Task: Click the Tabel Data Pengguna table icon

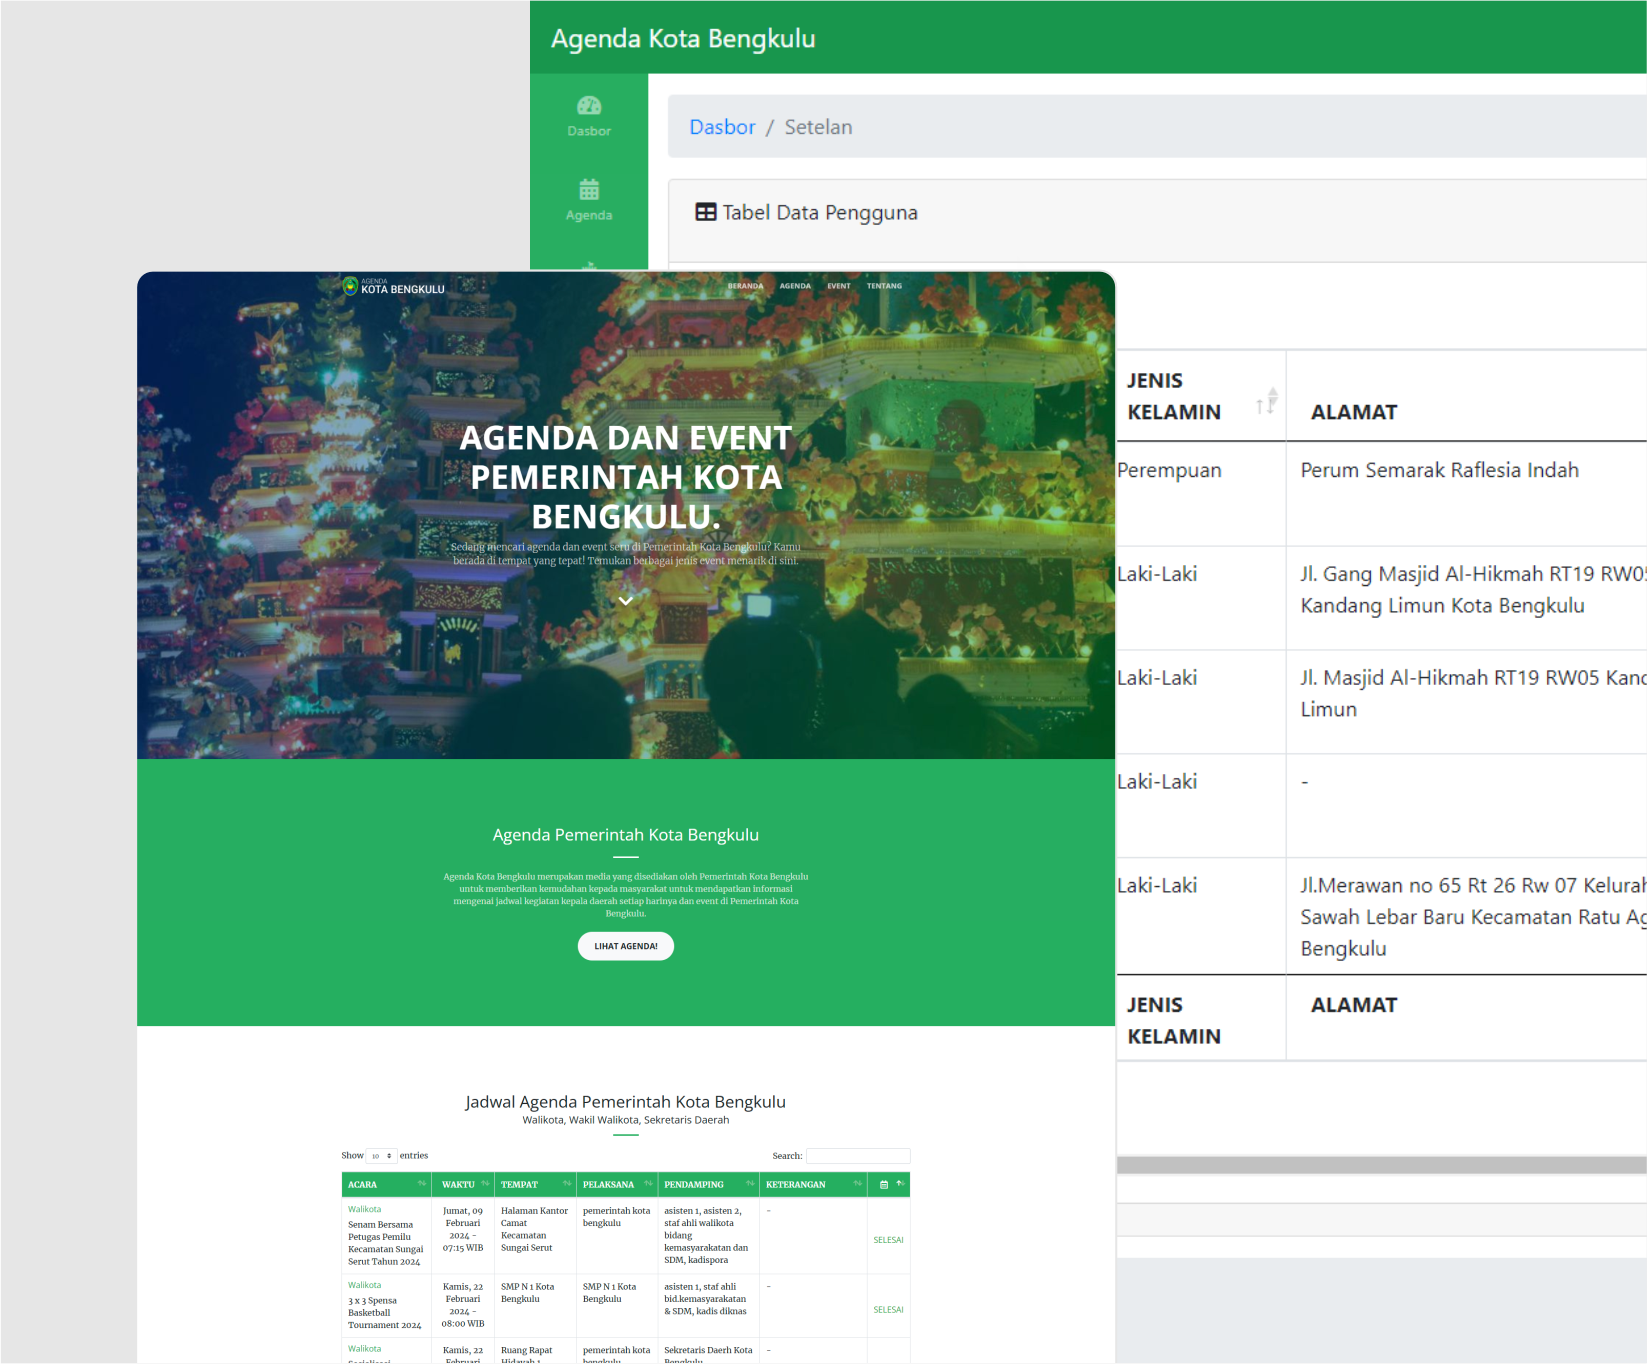Action: 706,212
